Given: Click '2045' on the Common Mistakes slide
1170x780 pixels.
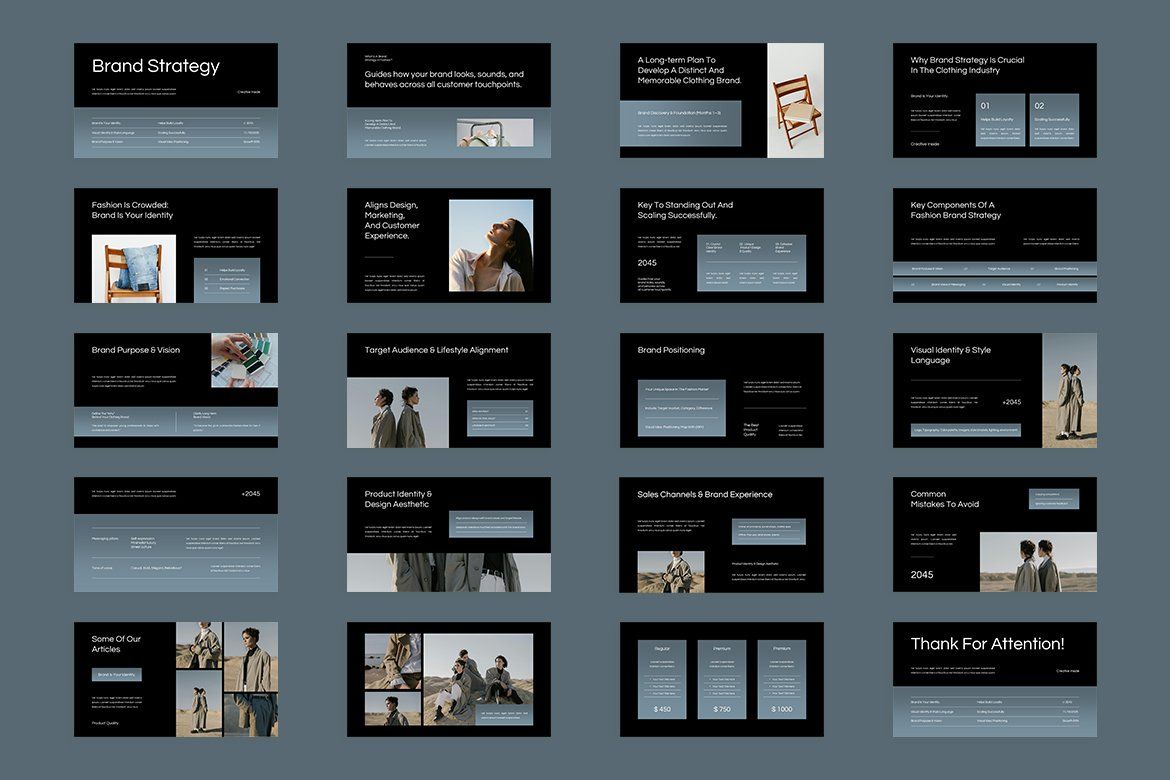Looking at the screenshot, I should tap(922, 575).
